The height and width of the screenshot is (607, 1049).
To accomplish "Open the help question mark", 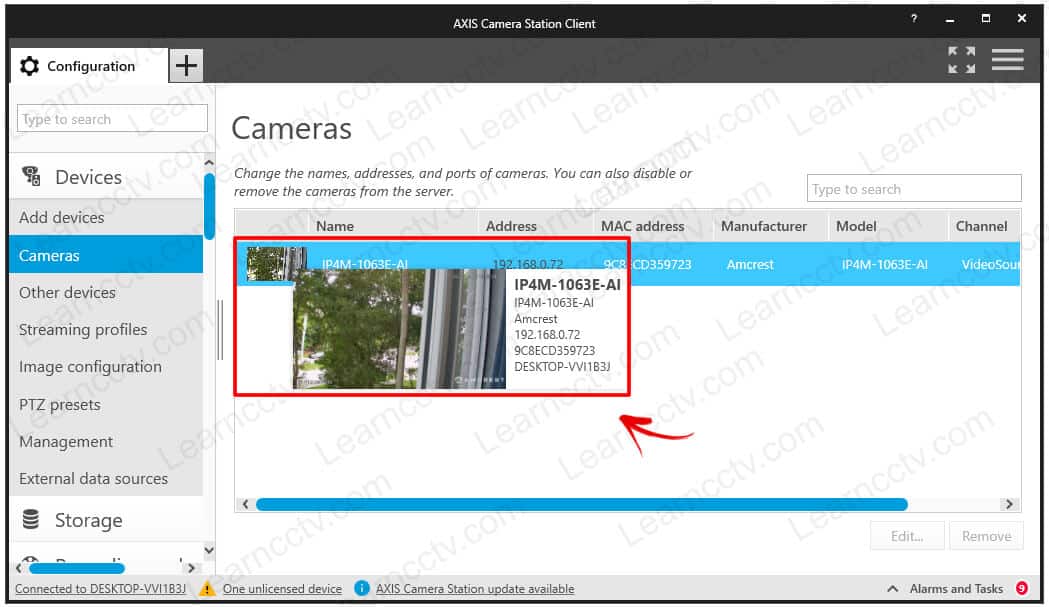I will coord(914,19).
